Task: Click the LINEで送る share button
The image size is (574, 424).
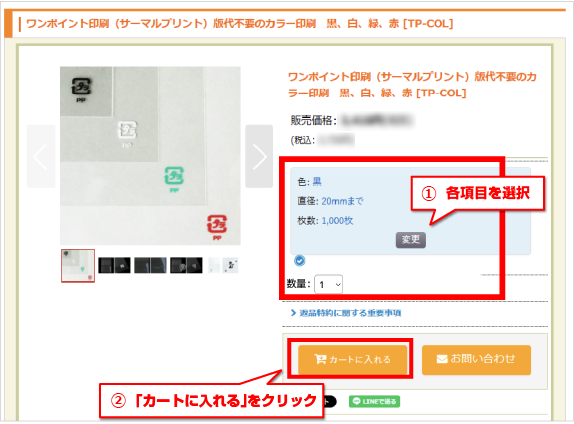Action: (x=374, y=401)
